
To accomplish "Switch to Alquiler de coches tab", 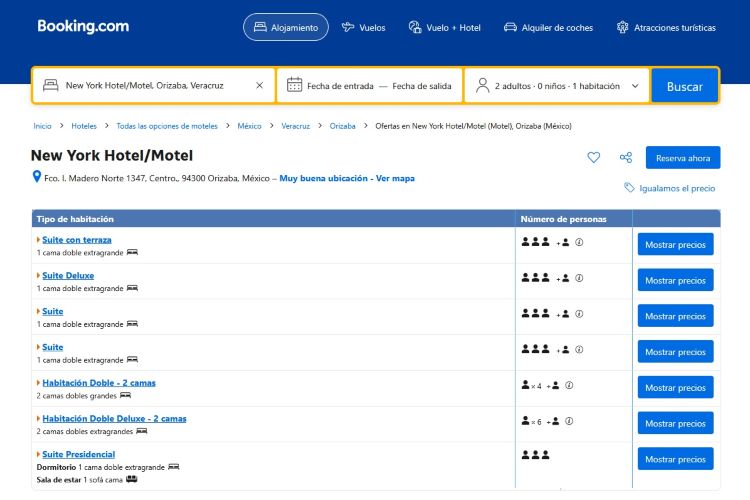I will tap(547, 28).
